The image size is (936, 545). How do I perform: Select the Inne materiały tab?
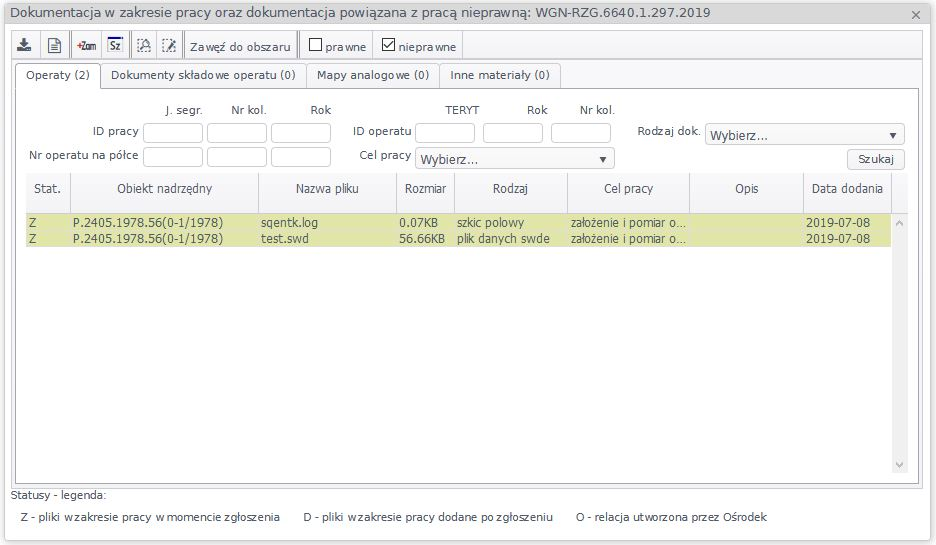point(499,75)
